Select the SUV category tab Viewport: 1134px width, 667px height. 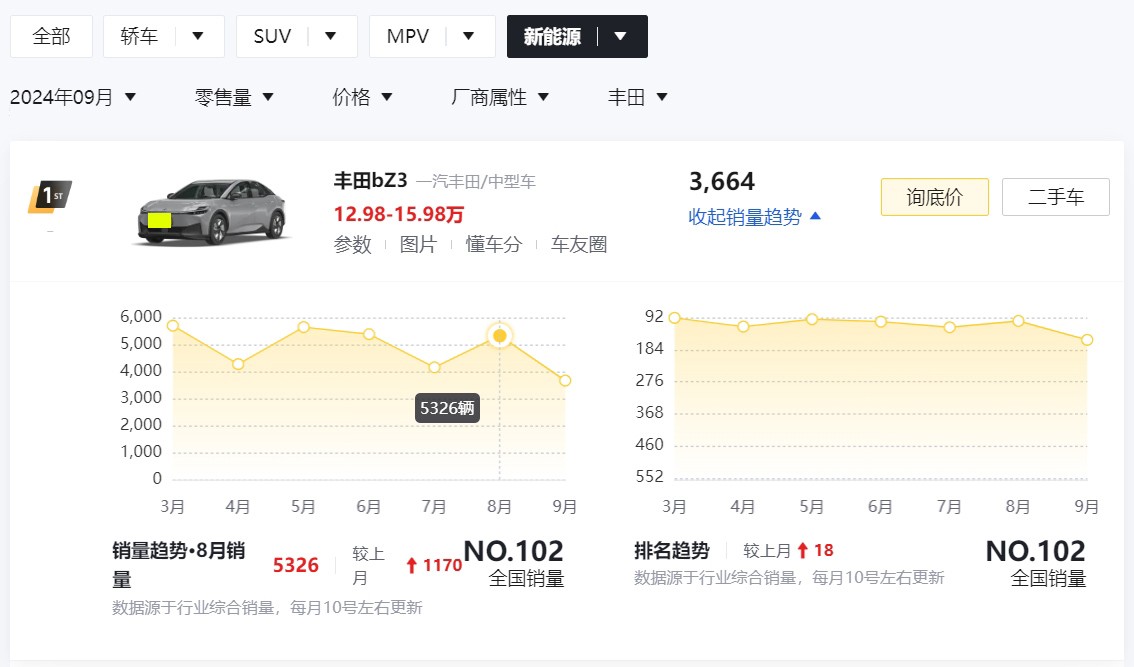click(272, 36)
